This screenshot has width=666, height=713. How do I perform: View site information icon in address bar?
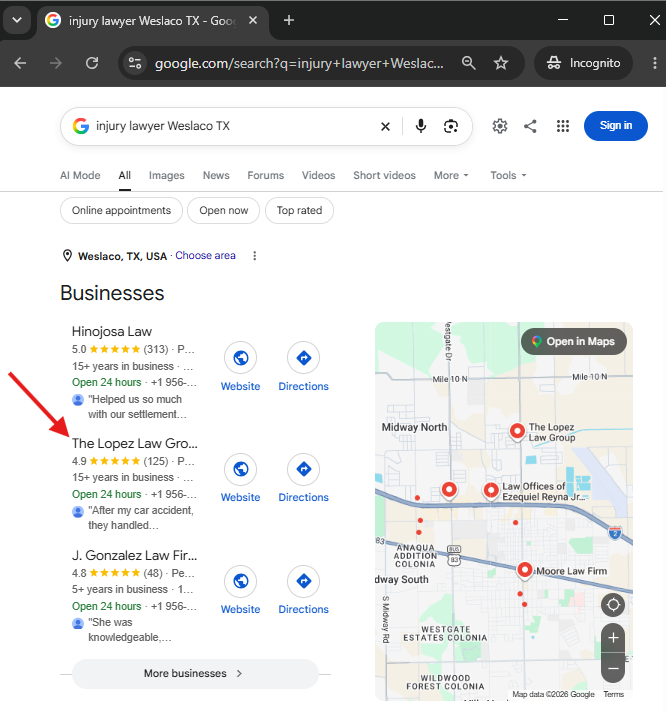pos(135,63)
